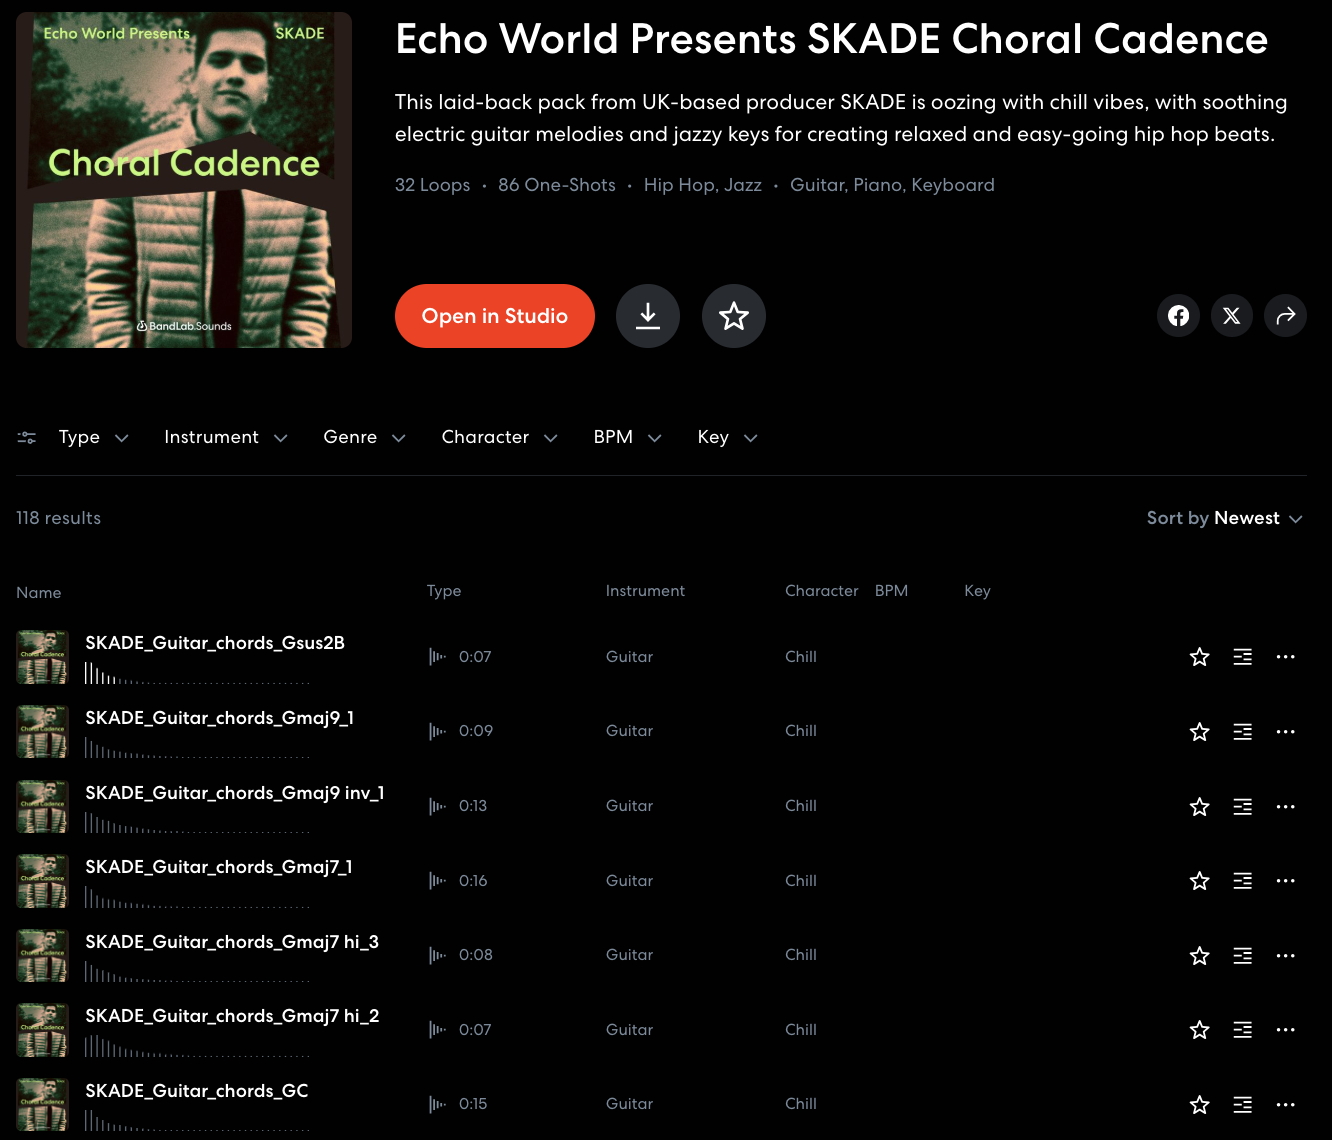Open the Key filter menu
Viewport: 1332px width, 1140px height.
coord(728,437)
